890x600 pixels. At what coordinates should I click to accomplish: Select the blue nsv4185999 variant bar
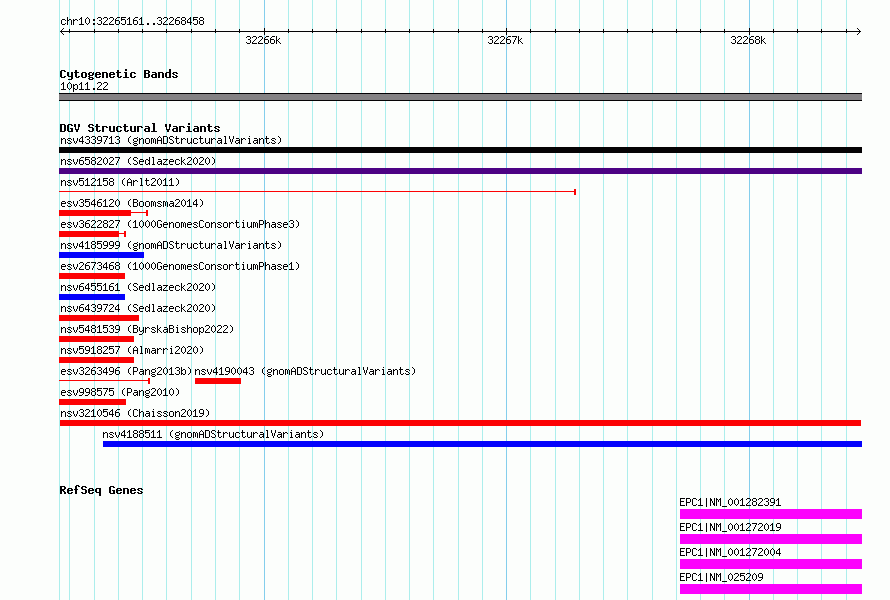pos(102,255)
